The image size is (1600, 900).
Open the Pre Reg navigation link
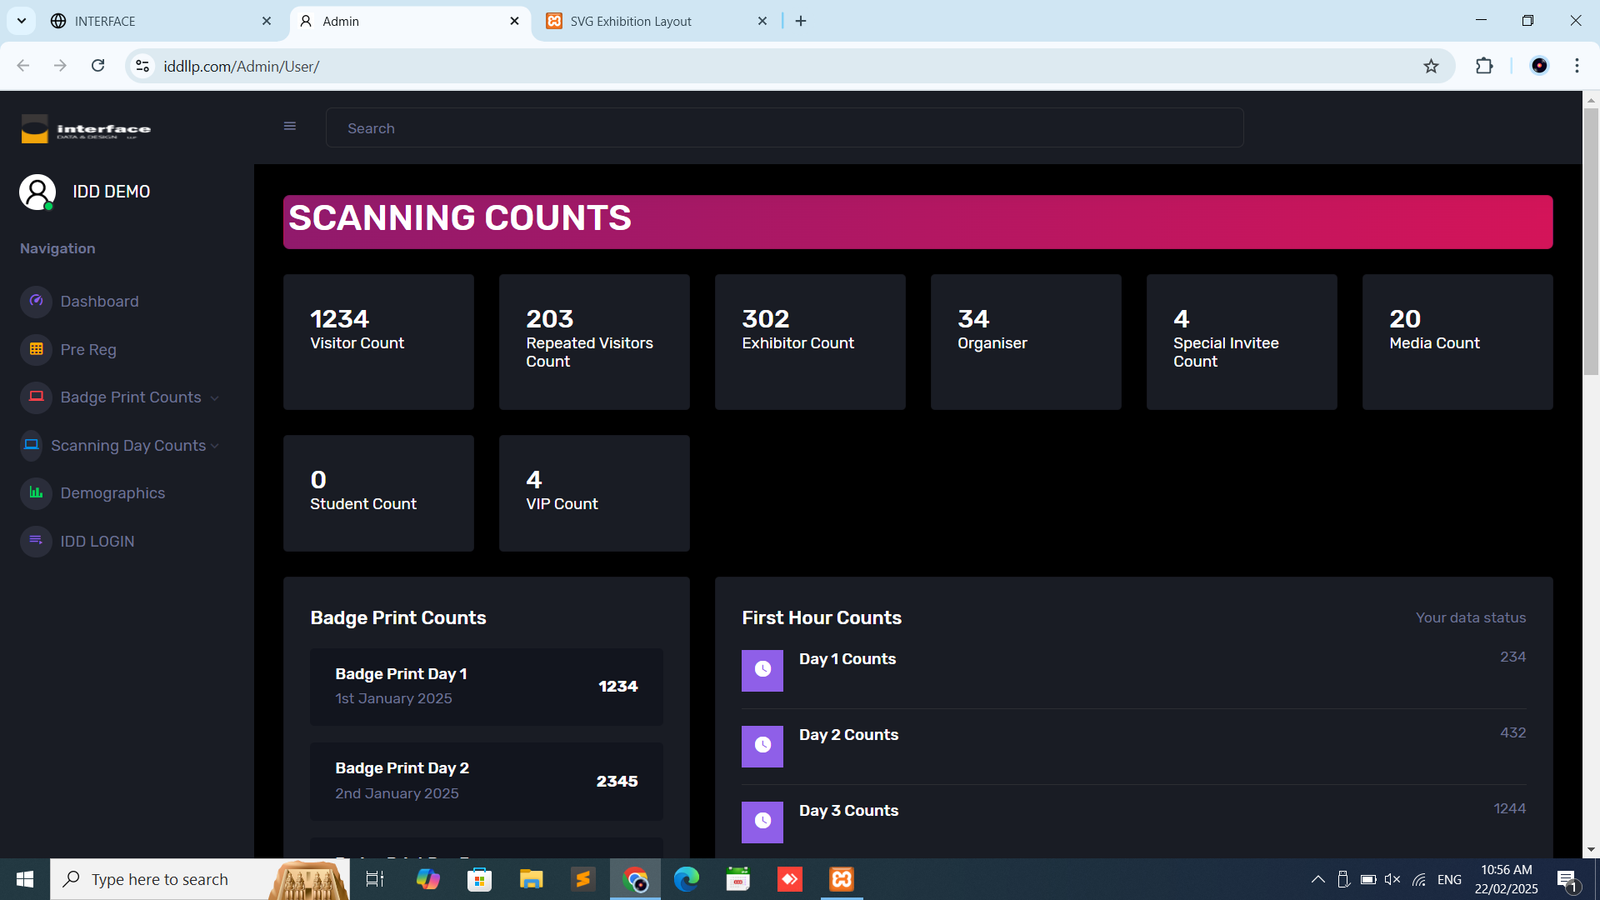[88, 349]
